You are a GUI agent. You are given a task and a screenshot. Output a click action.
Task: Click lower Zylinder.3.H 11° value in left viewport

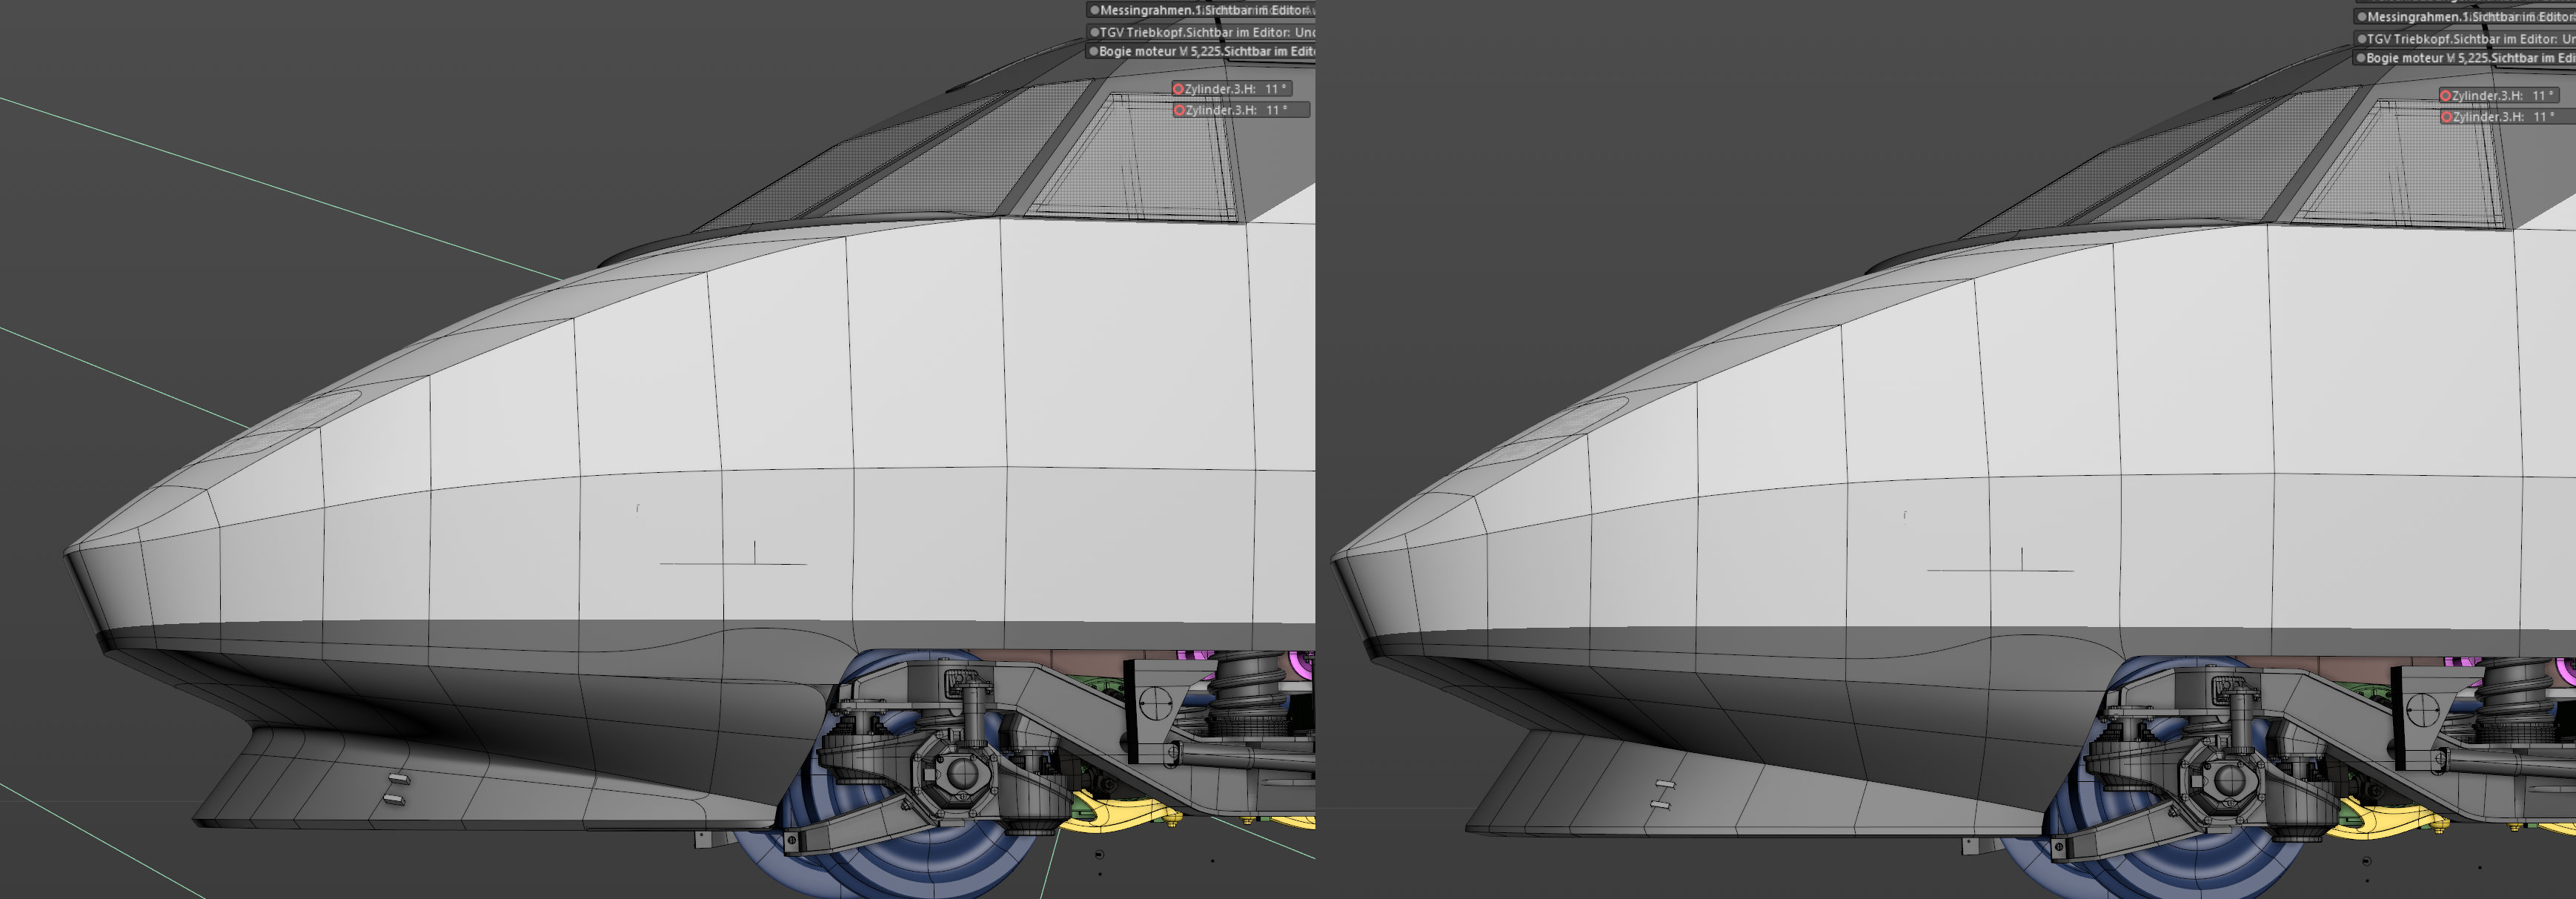click(x=1276, y=110)
